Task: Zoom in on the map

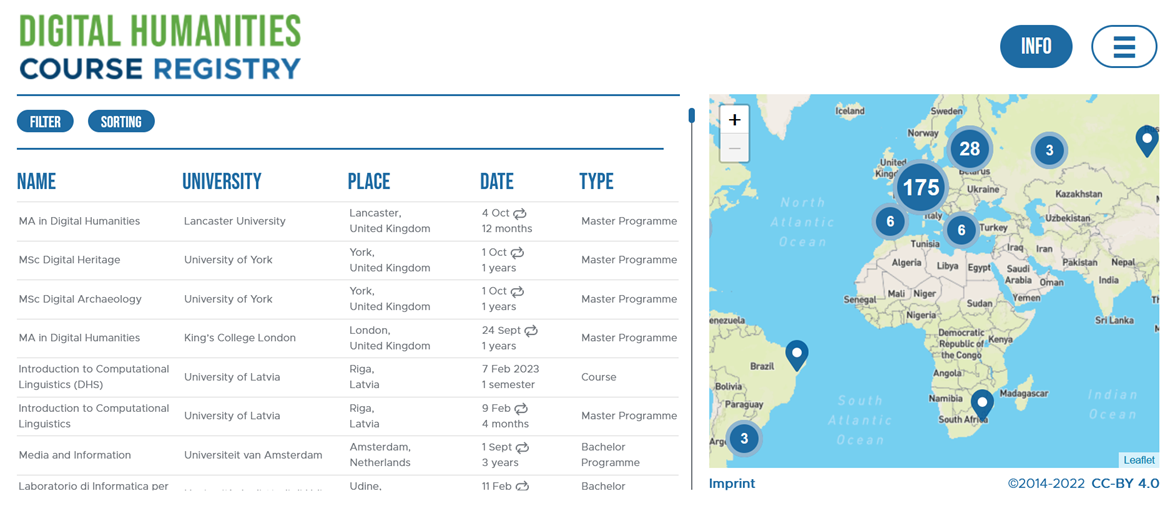Action: click(734, 120)
